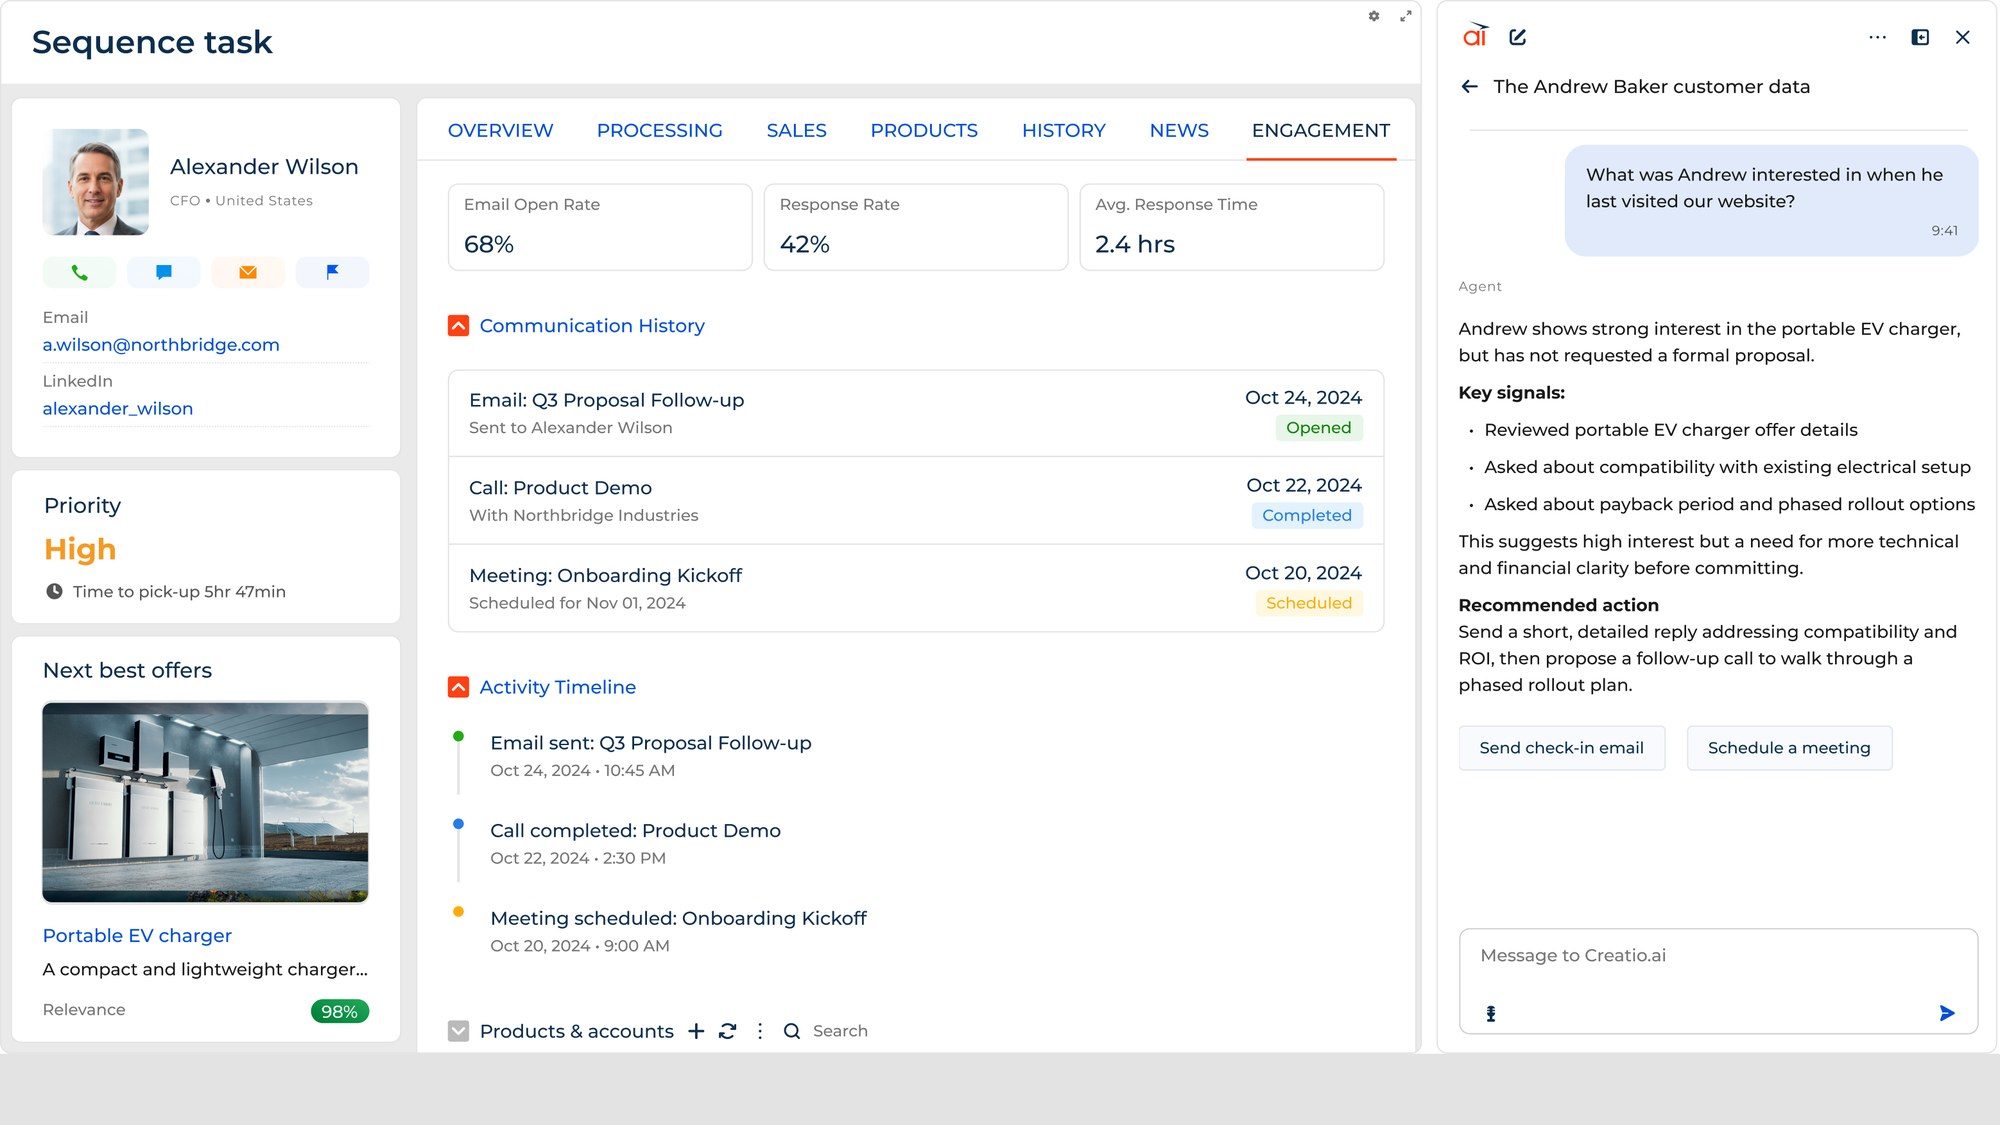Add a record to Products & accounts

coord(696,1031)
